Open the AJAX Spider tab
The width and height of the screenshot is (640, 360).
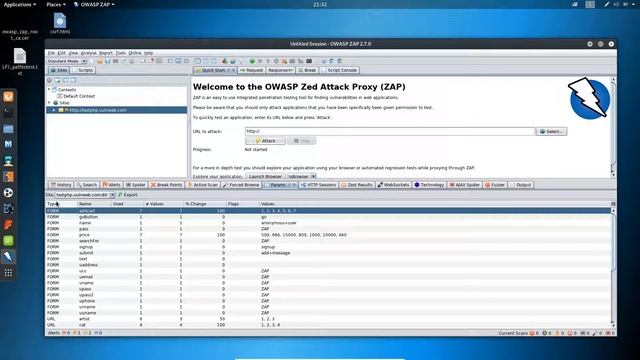pos(464,185)
